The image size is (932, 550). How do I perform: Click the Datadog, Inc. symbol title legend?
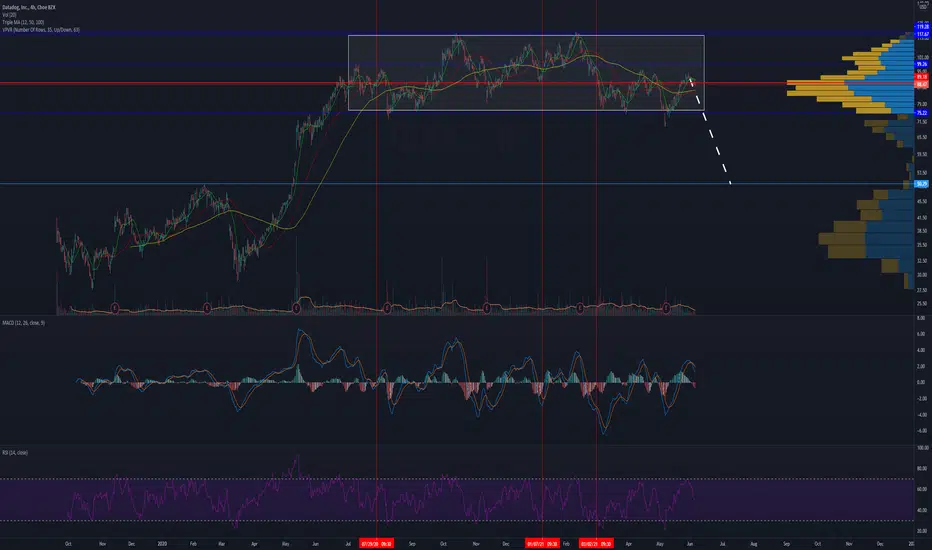tap(29, 7)
